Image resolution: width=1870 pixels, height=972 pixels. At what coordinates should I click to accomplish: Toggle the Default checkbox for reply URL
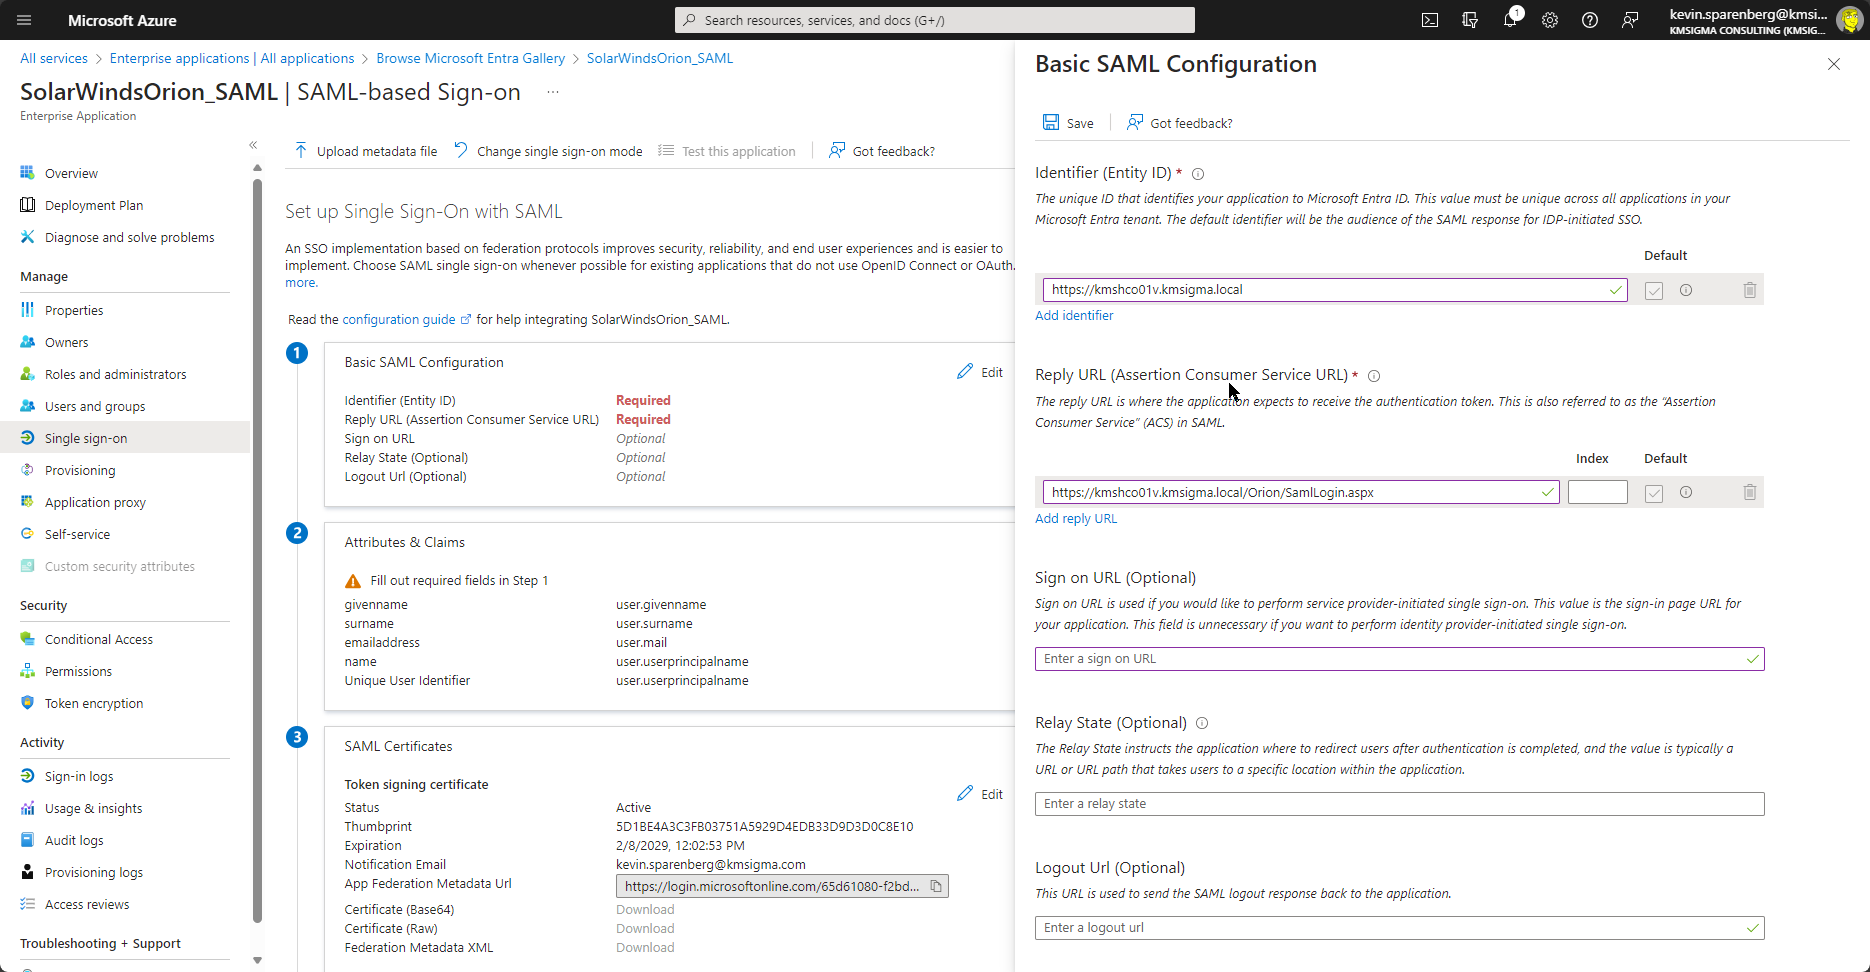point(1654,493)
